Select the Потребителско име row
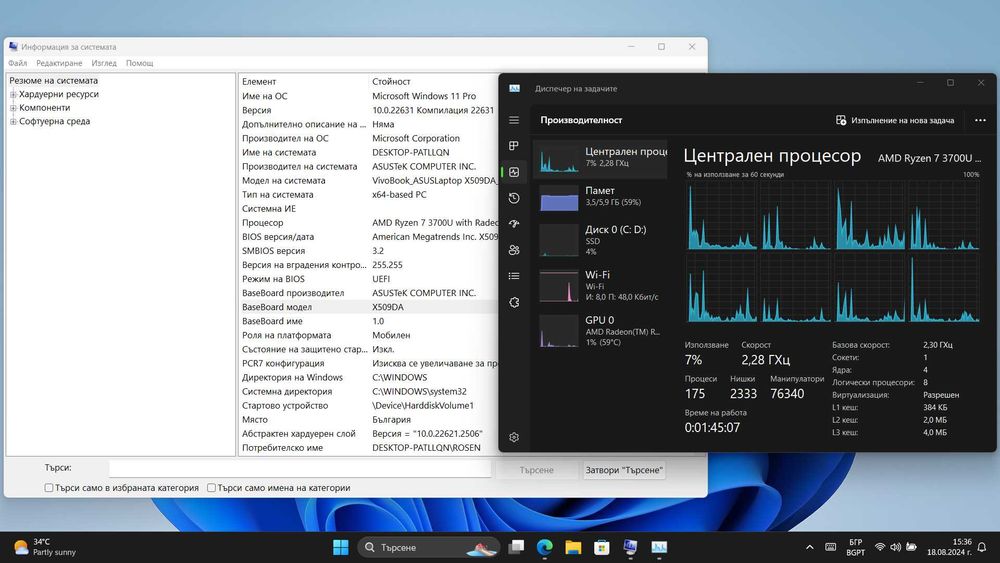The height and width of the screenshot is (563, 1000). point(369,448)
